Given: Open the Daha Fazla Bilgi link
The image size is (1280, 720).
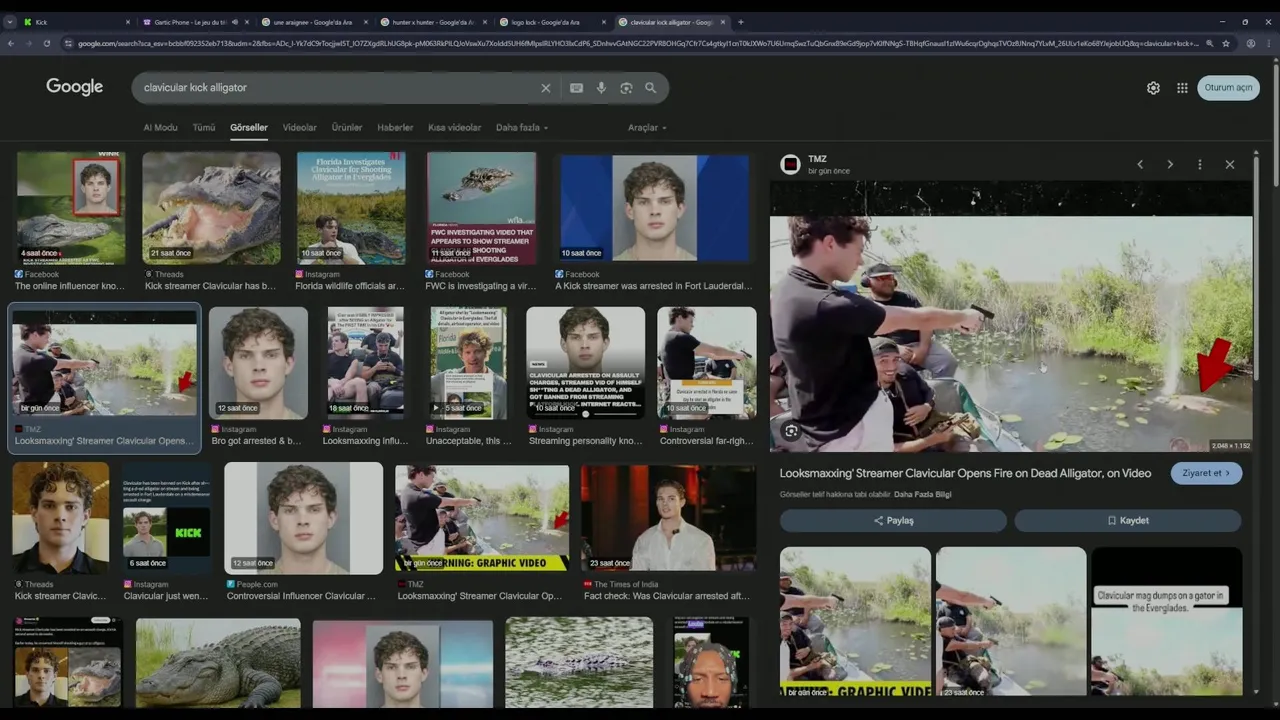Looking at the screenshot, I should click(x=923, y=495).
